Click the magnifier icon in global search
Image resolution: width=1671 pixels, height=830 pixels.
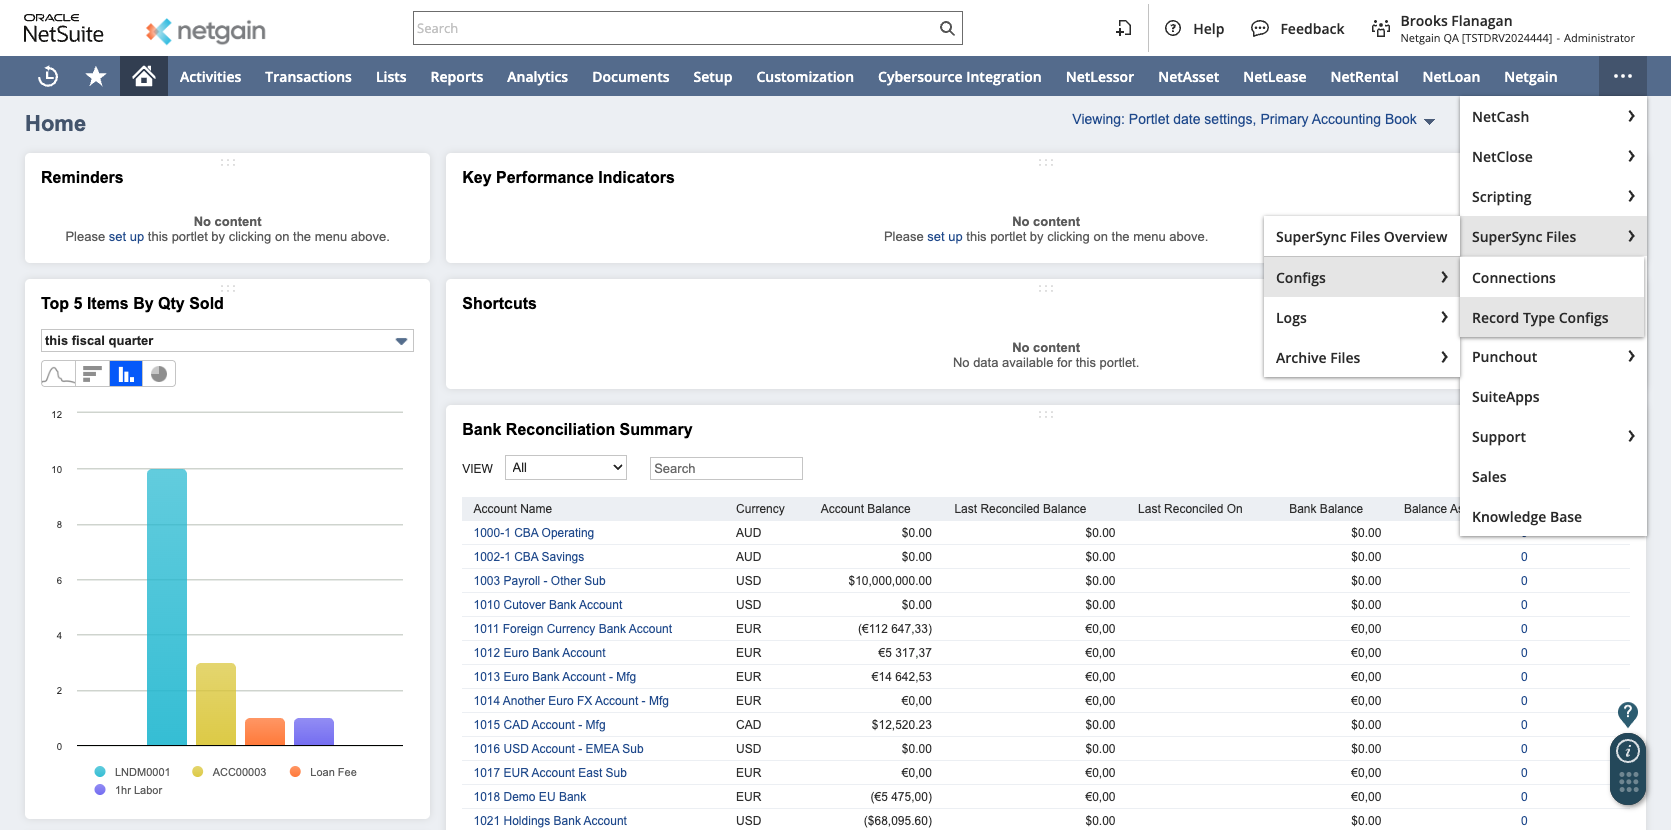[946, 29]
